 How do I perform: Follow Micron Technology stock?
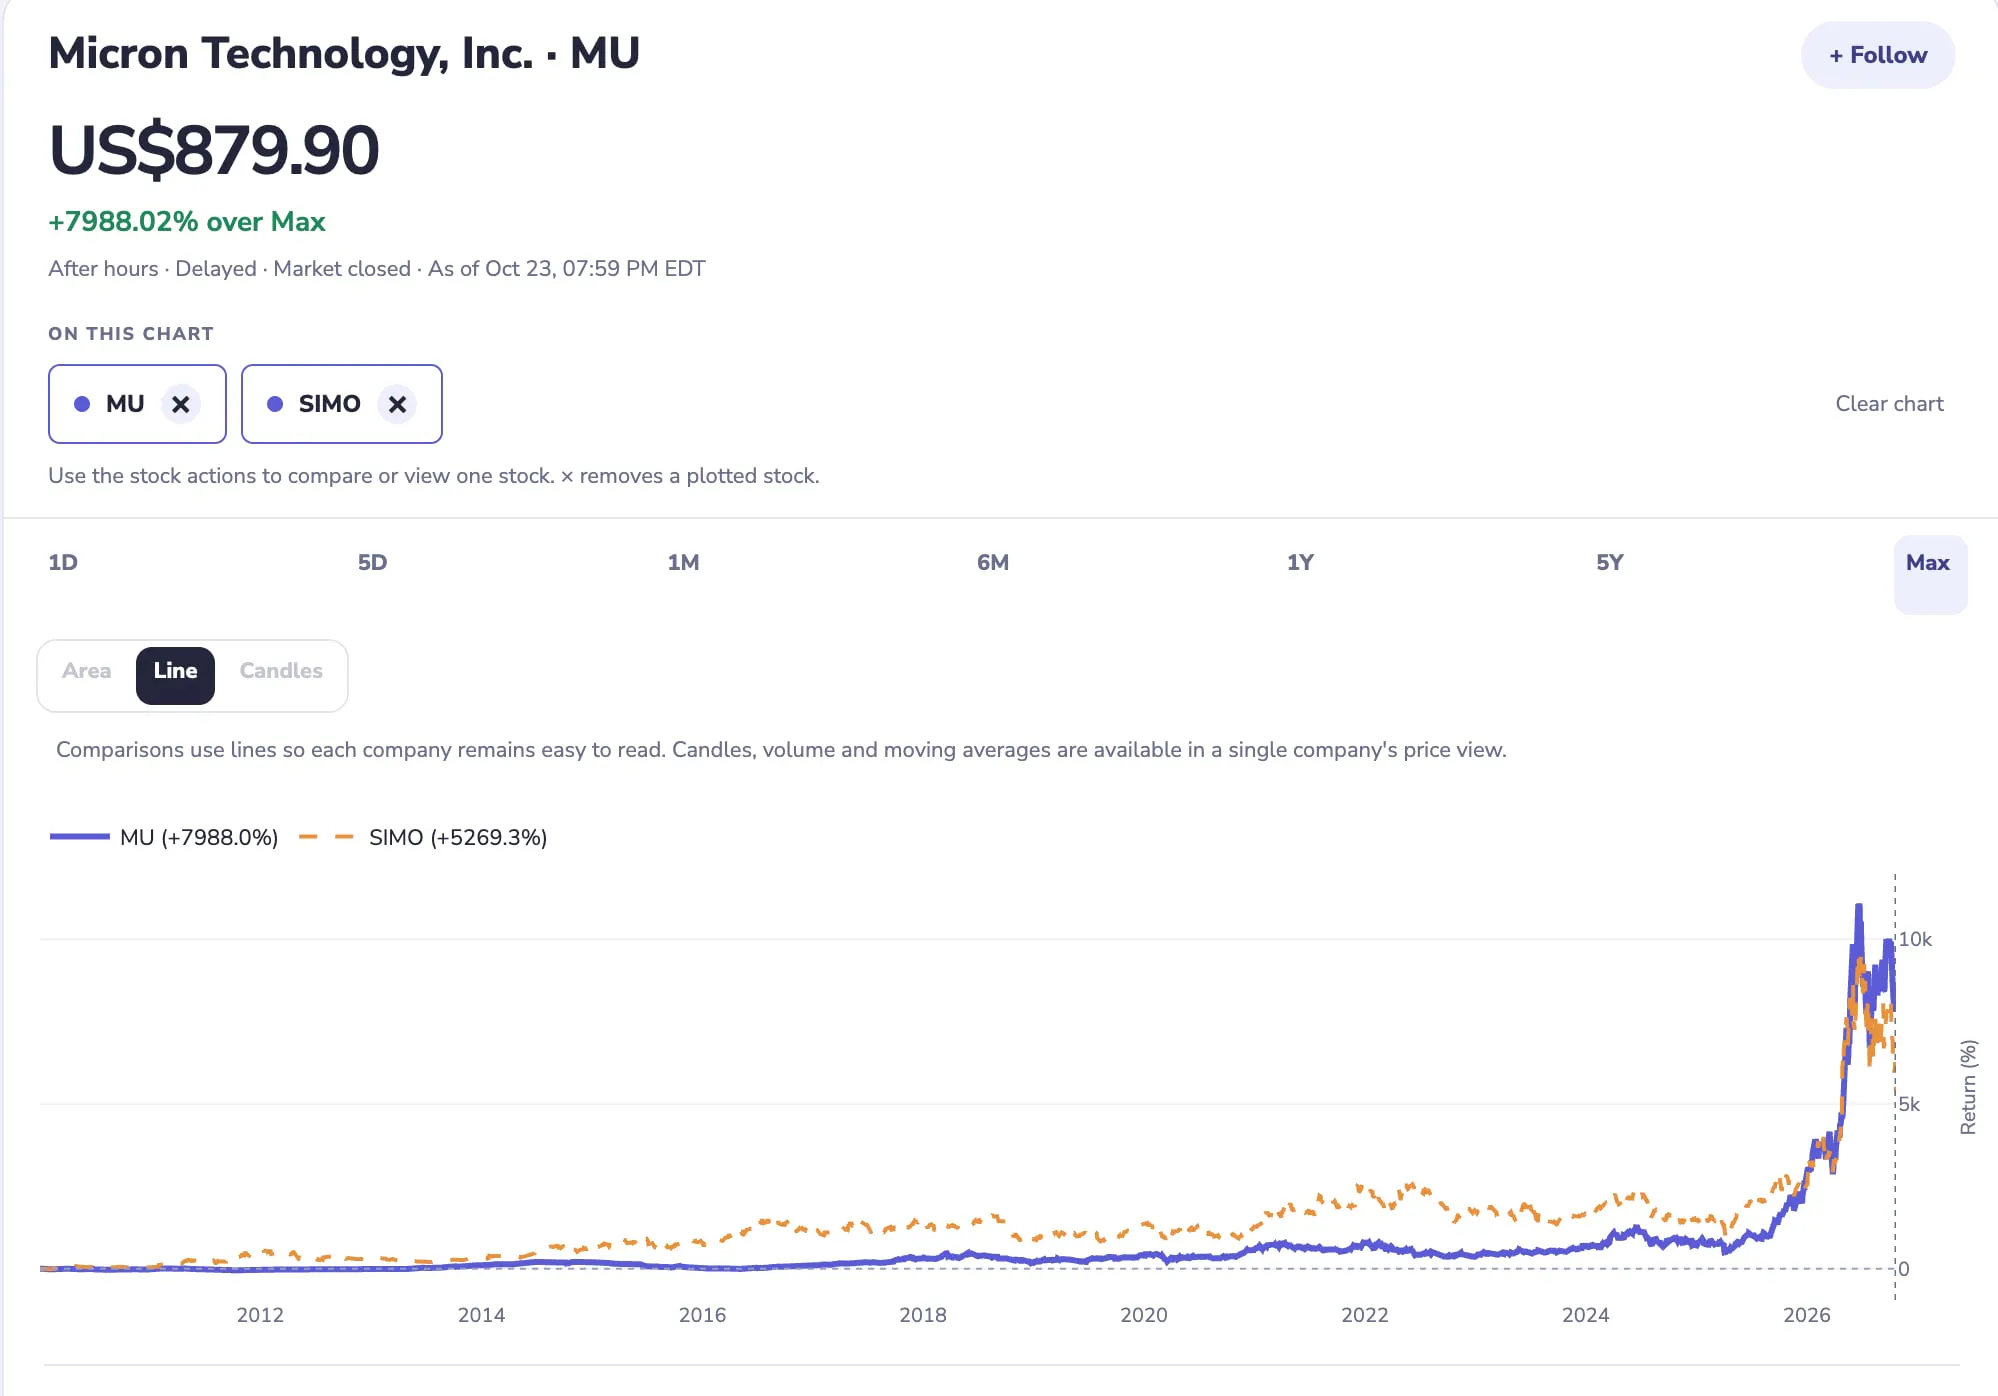(x=1877, y=55)
